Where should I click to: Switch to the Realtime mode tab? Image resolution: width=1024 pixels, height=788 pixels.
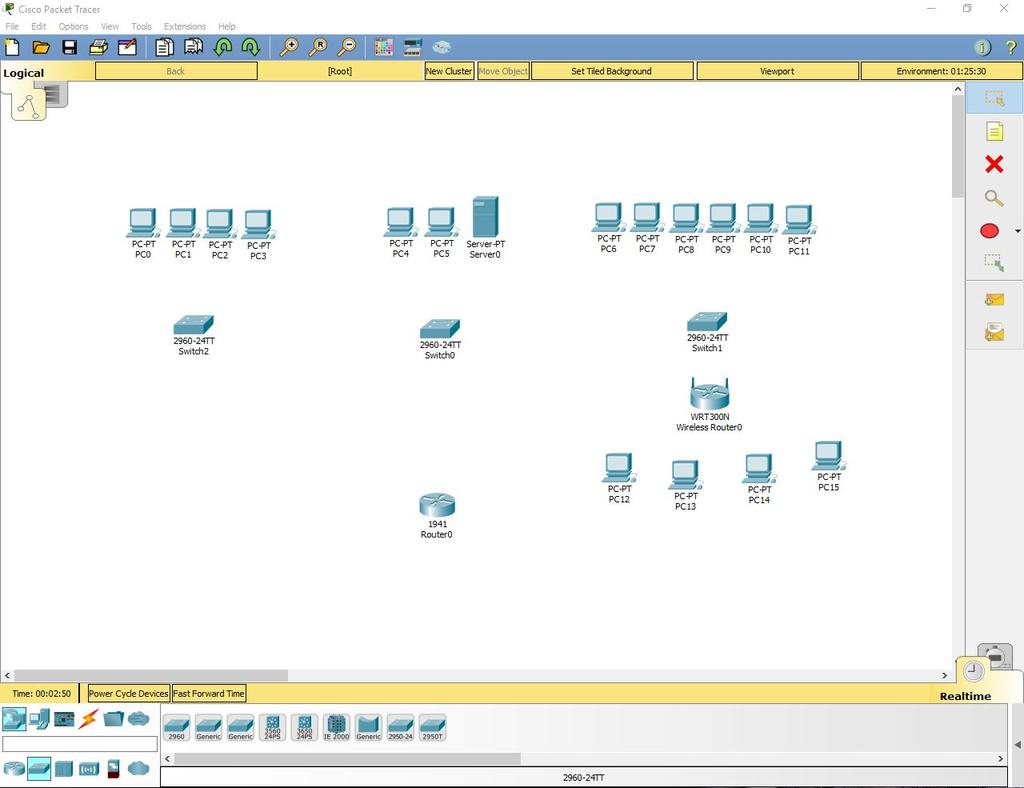tap(965, 696)
